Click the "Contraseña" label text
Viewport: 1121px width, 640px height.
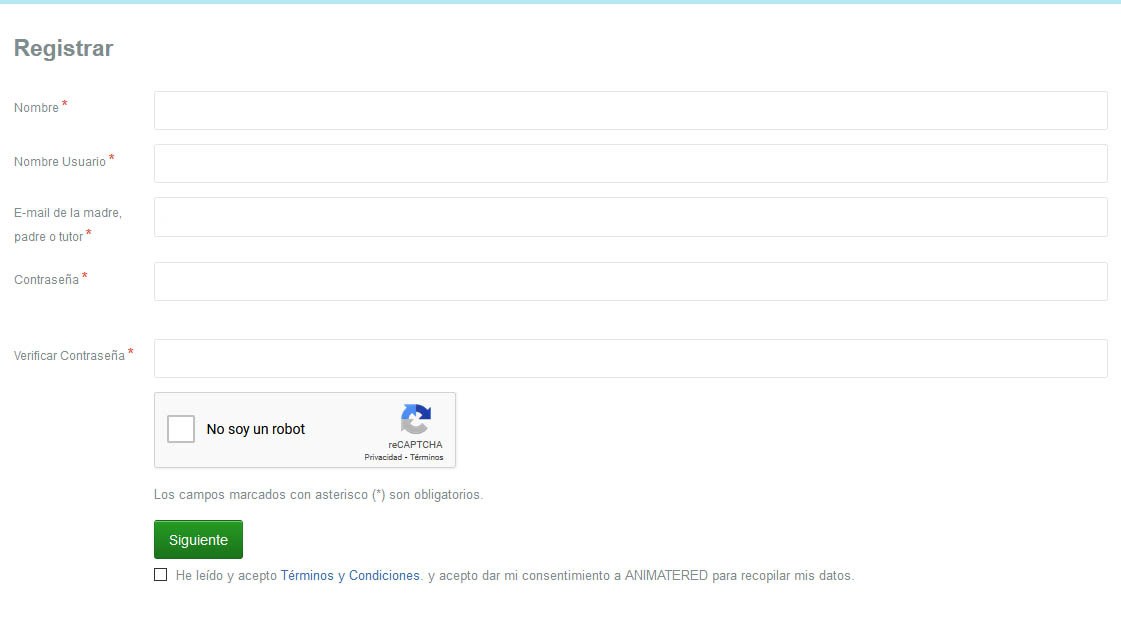pos(47,280)
